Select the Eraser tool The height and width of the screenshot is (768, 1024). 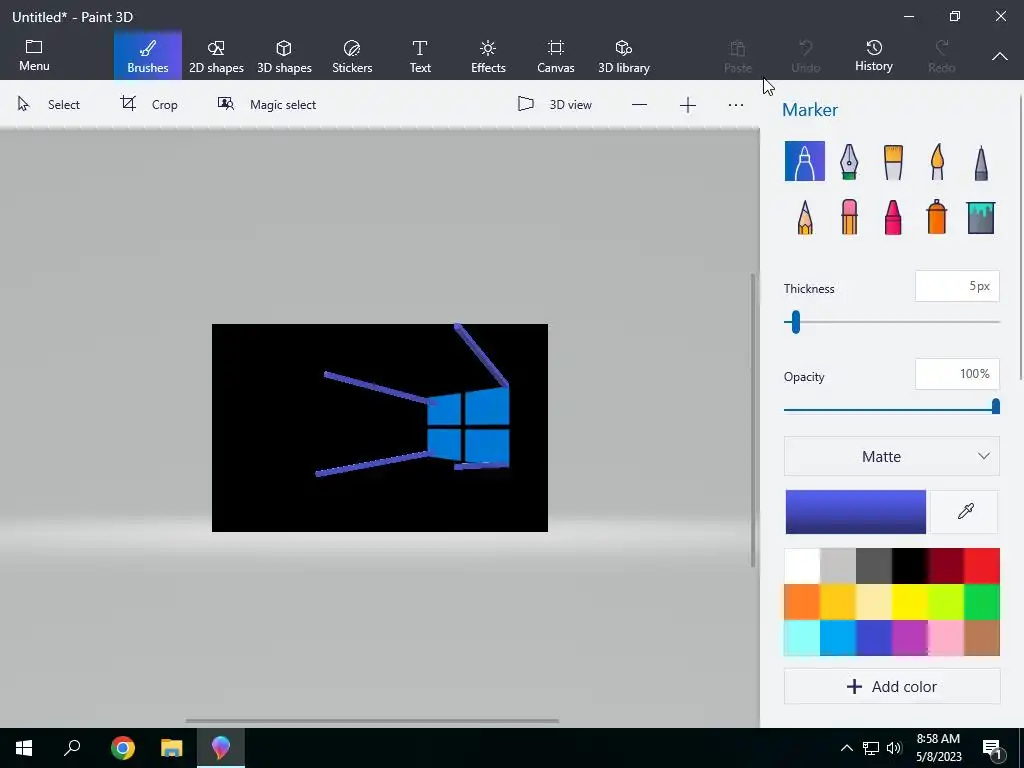coord(849,217)
